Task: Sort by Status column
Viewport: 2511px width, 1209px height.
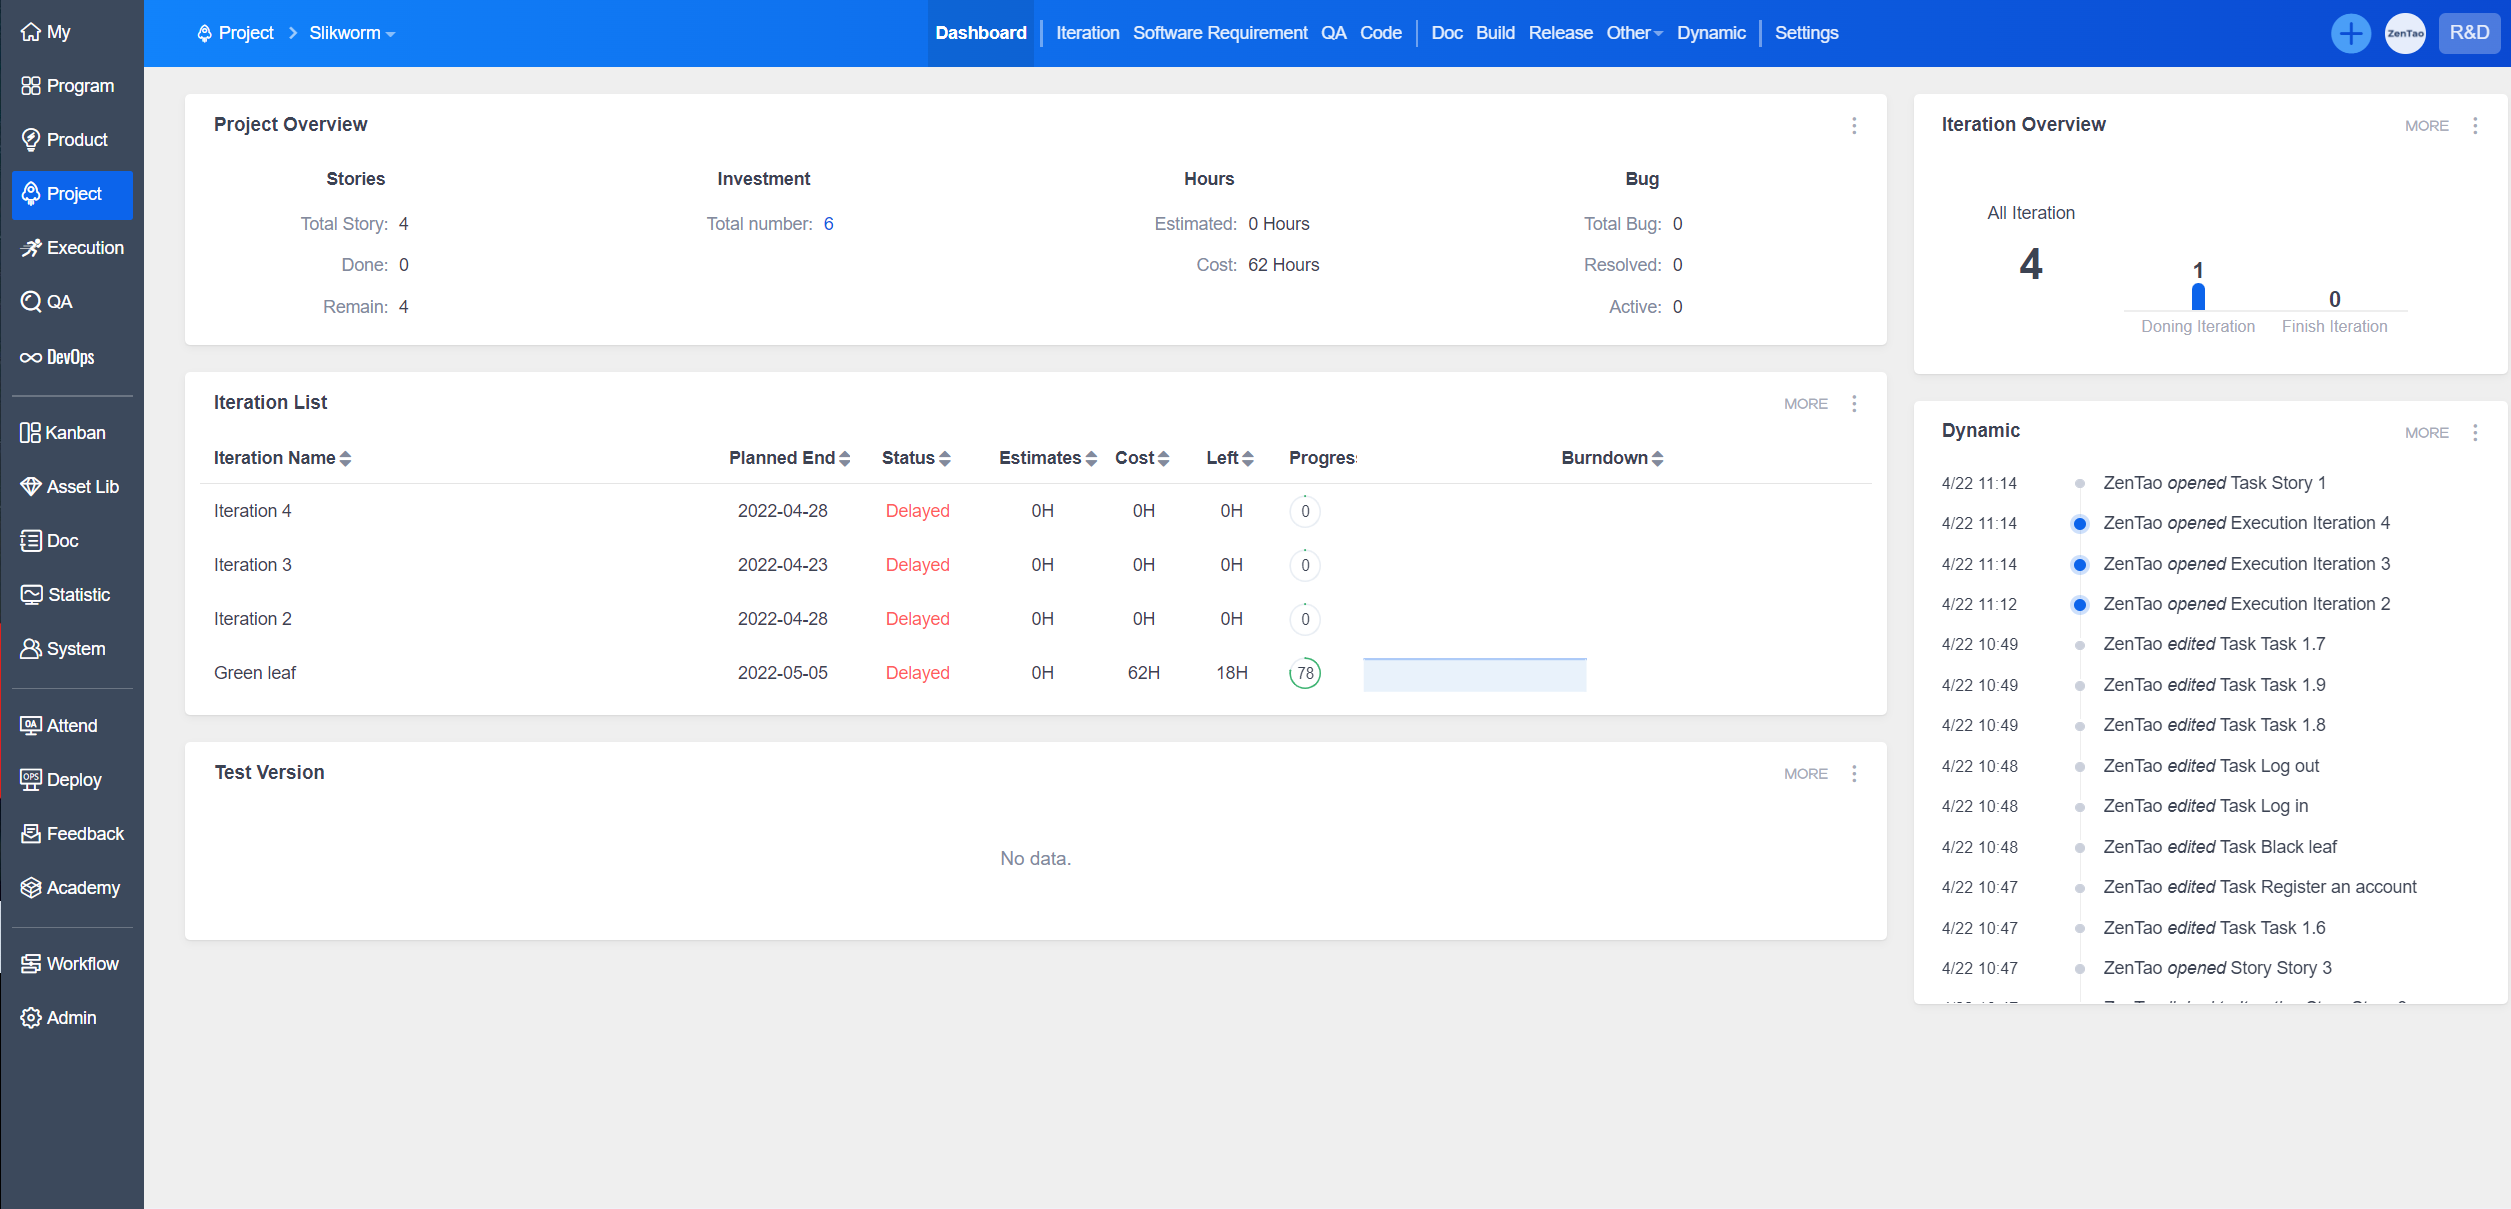Action: pyautogui.click(x=916, y=458)
